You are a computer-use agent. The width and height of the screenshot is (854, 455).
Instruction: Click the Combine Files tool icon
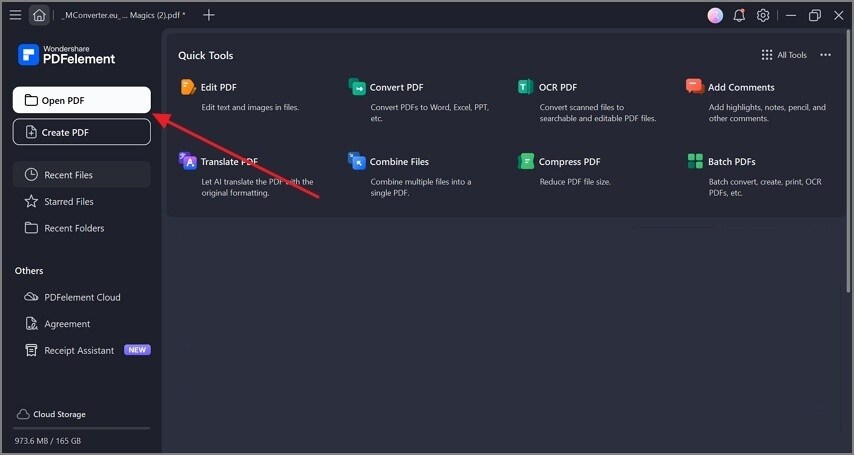[357, 161]
